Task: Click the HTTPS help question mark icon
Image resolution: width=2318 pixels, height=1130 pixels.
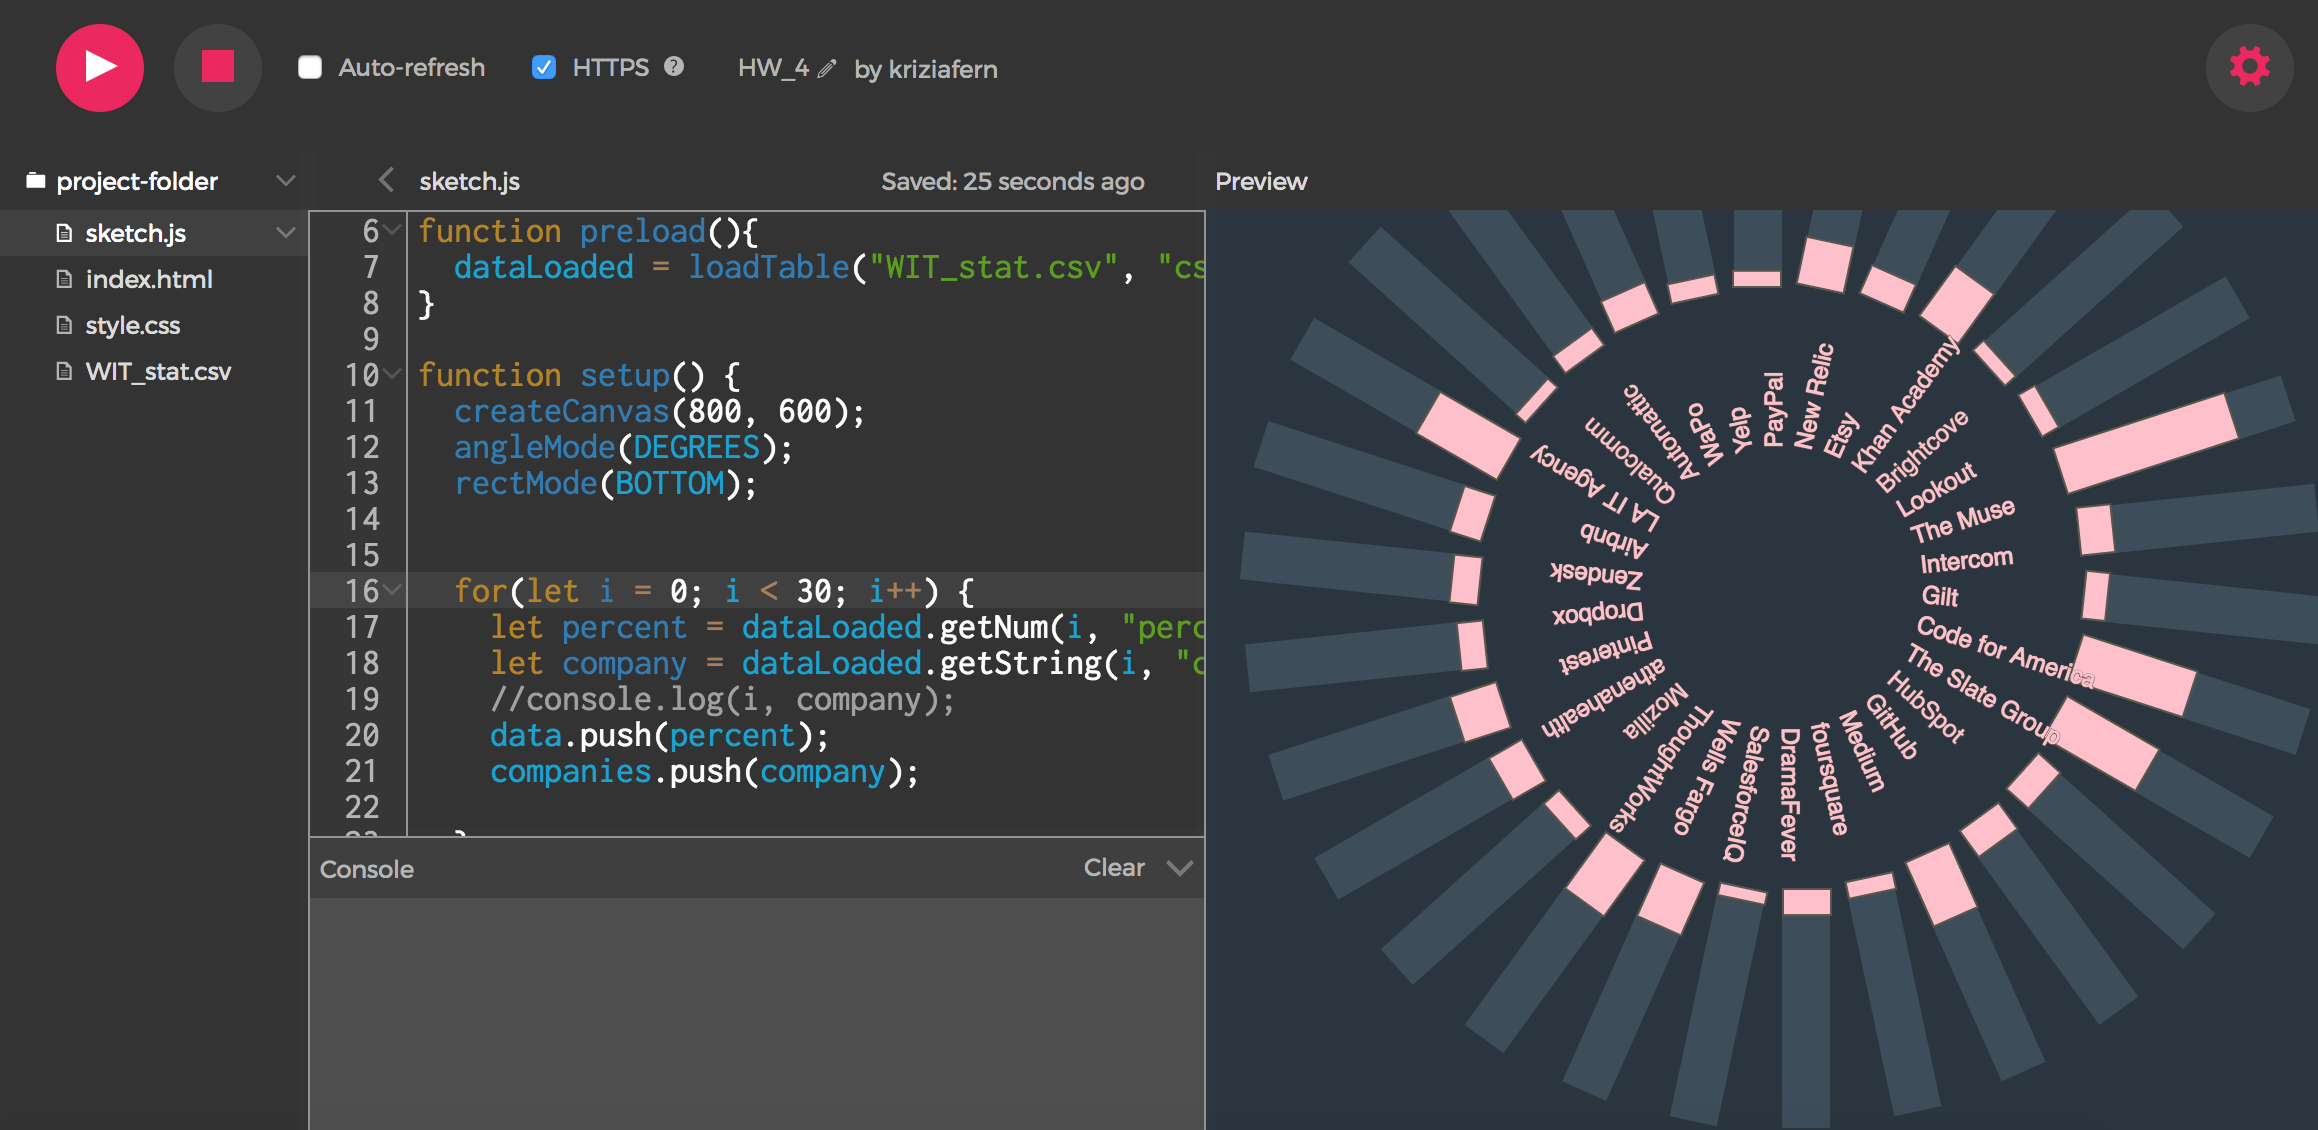Action: point(674,66)
